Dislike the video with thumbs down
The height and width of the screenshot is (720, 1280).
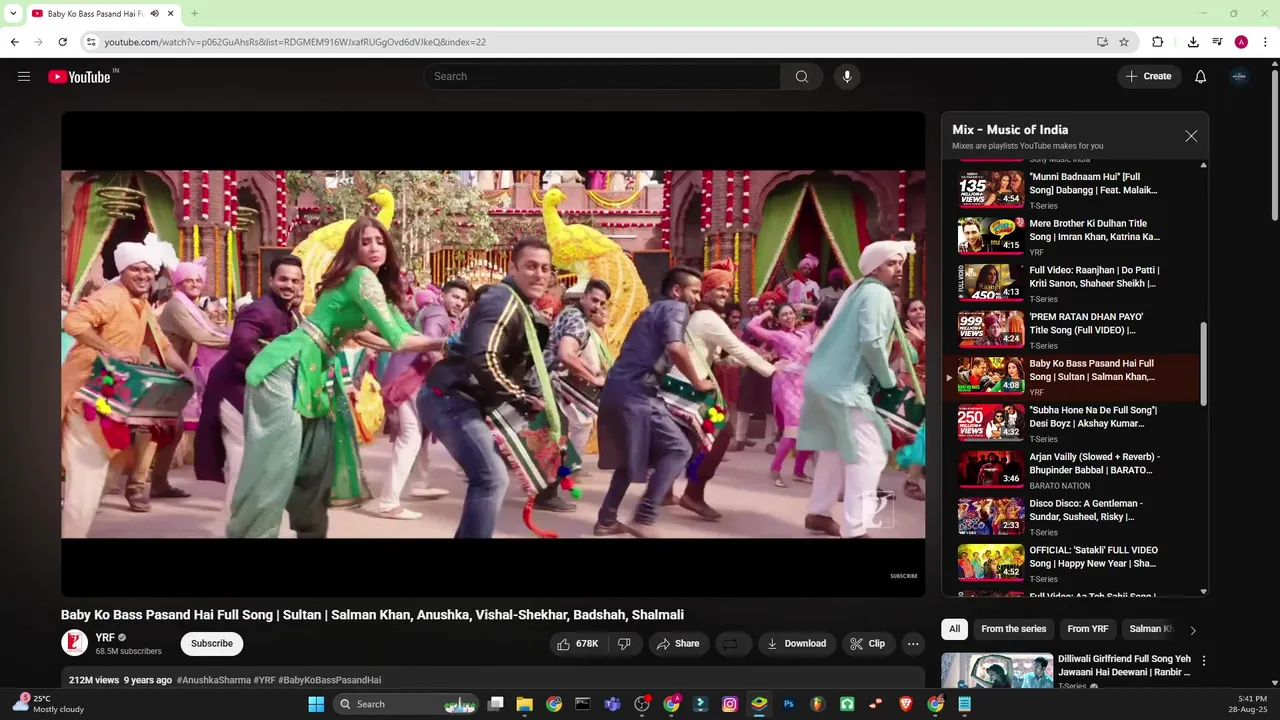point(624,644)
